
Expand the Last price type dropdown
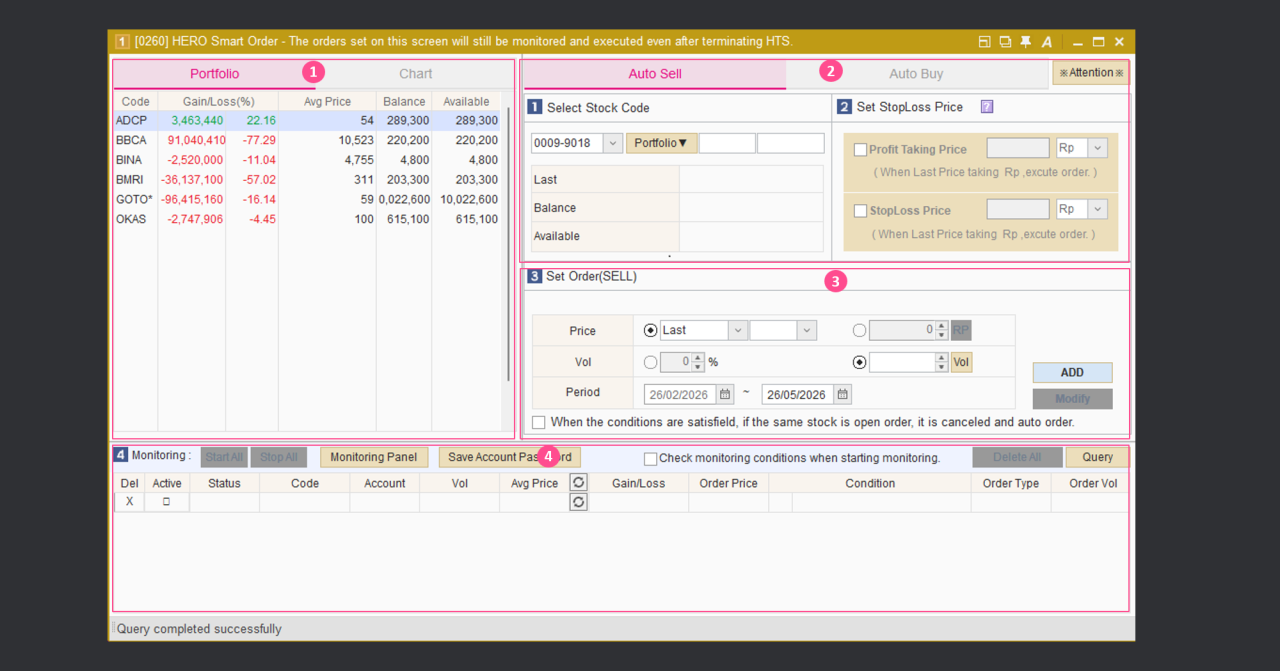(x=737, y=330)
